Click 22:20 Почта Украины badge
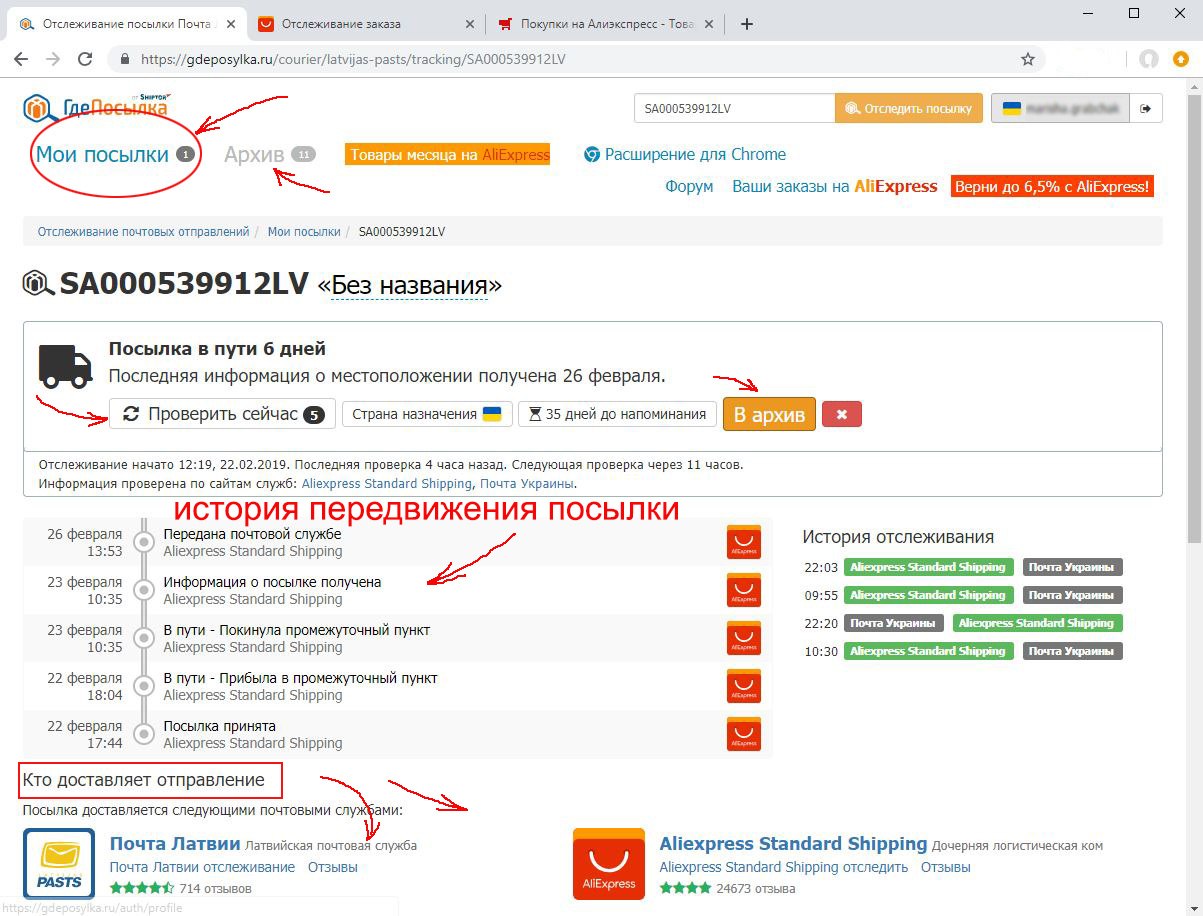The image size is (1203, 916). [x=894, y=623]
